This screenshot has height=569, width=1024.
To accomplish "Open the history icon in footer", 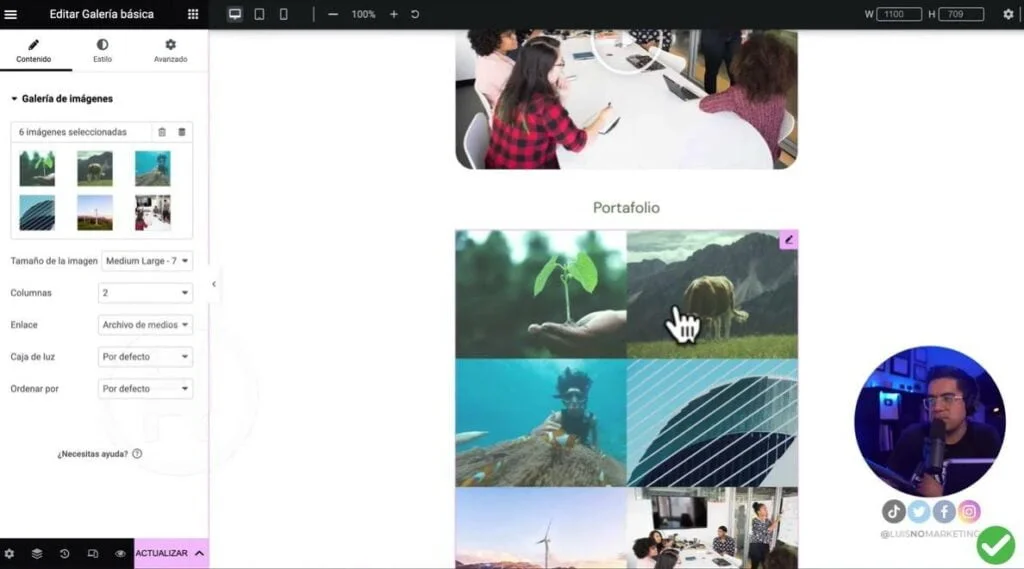I will (x=65, y=553).
